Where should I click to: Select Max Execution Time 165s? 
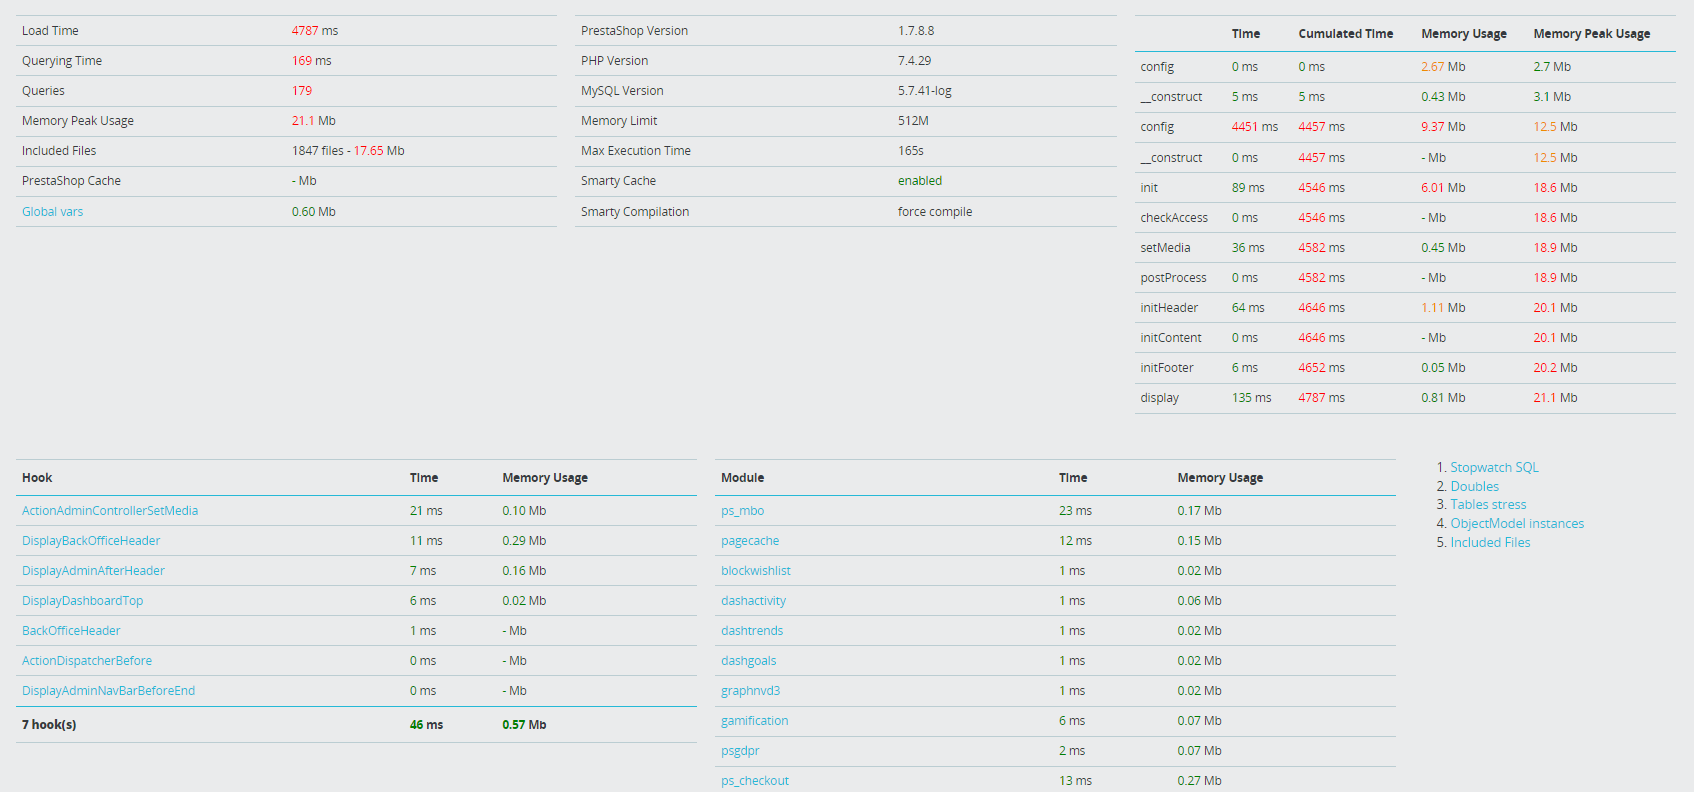[x=911, y=151]
